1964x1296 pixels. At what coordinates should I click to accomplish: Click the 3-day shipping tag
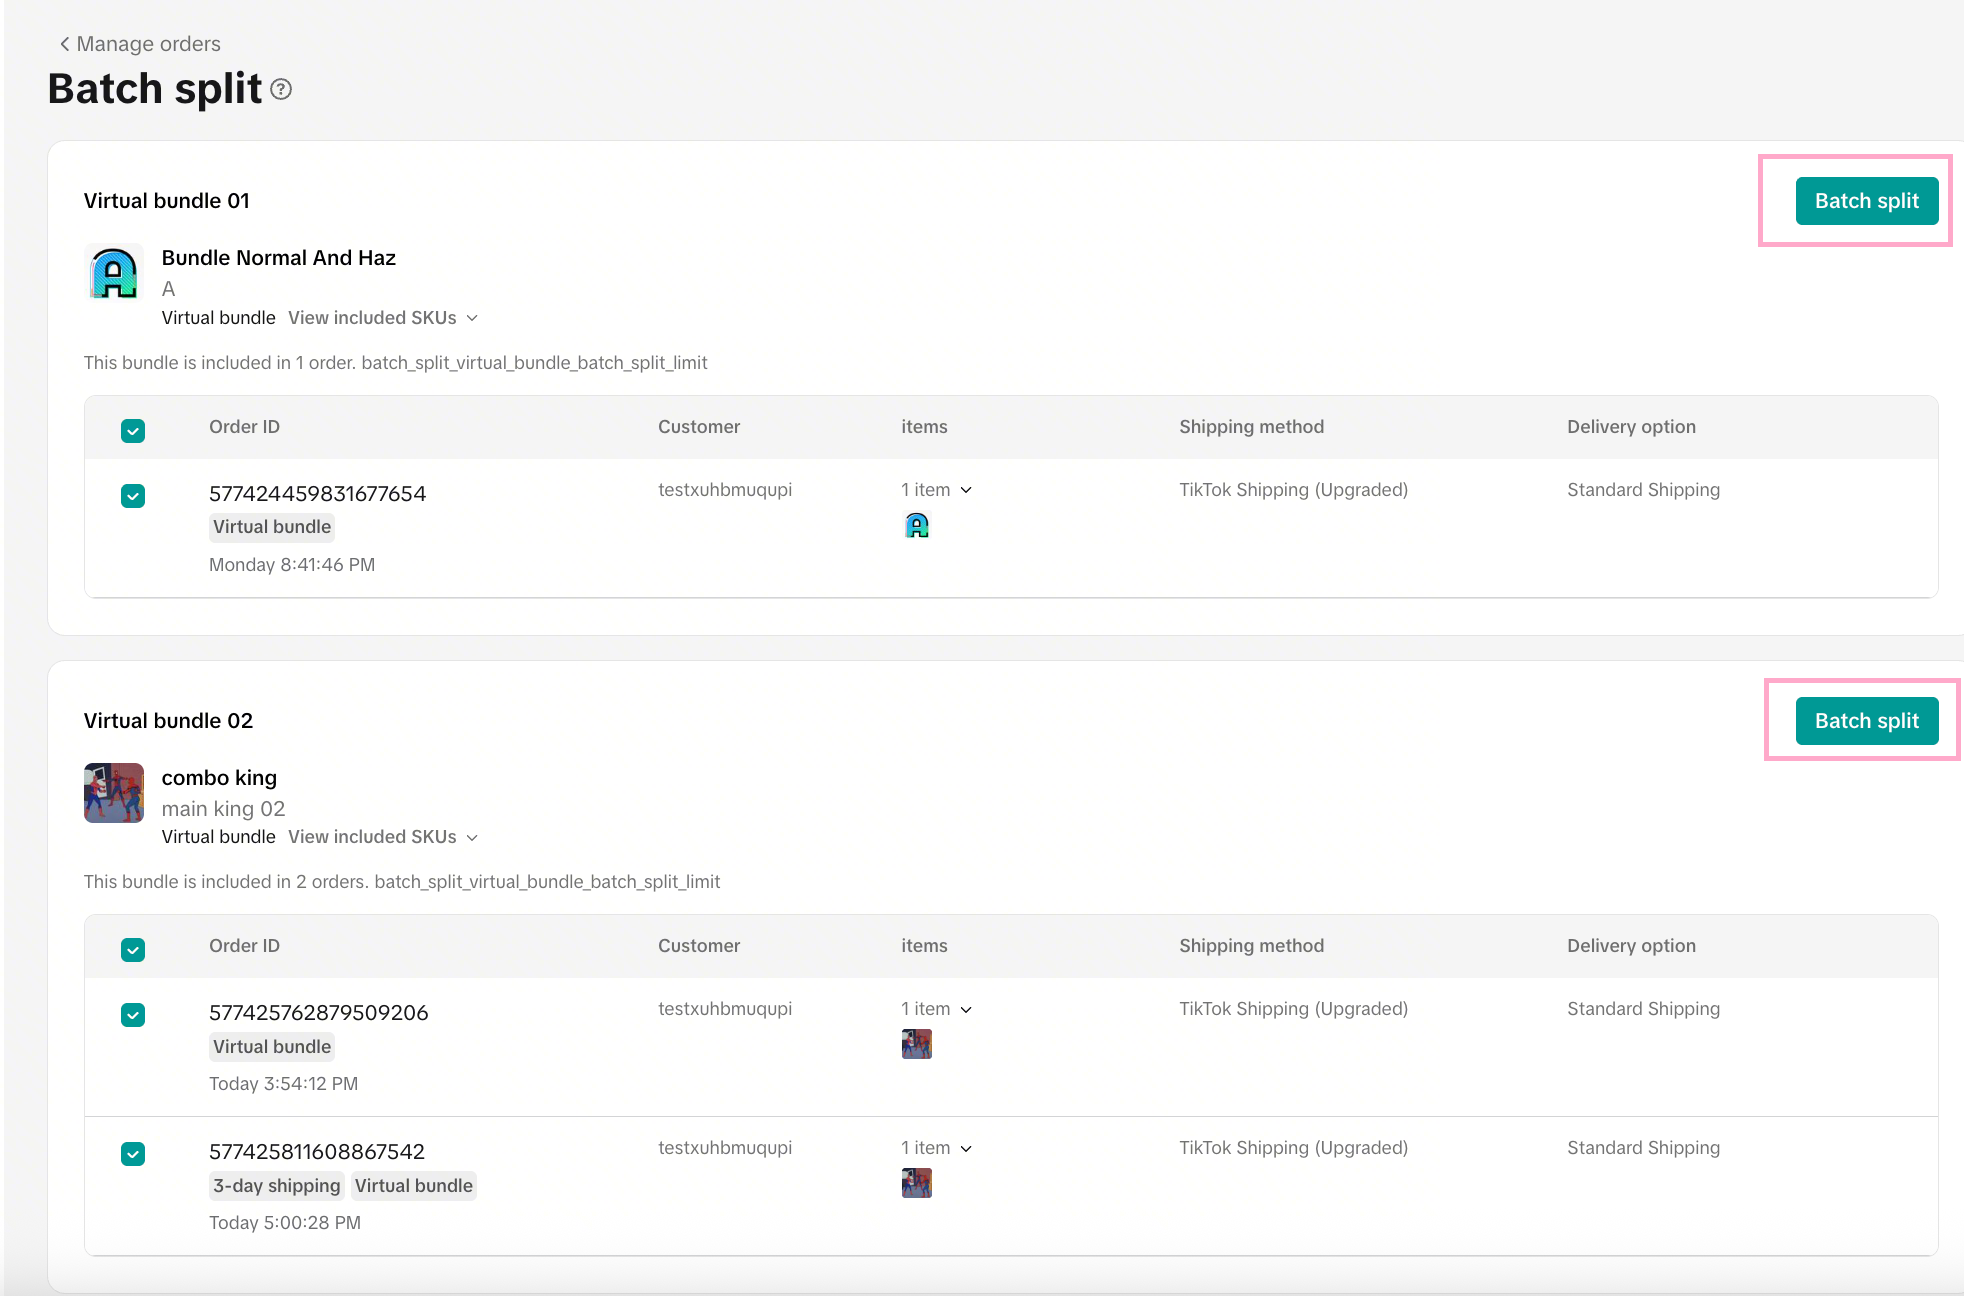[277, 1186]
